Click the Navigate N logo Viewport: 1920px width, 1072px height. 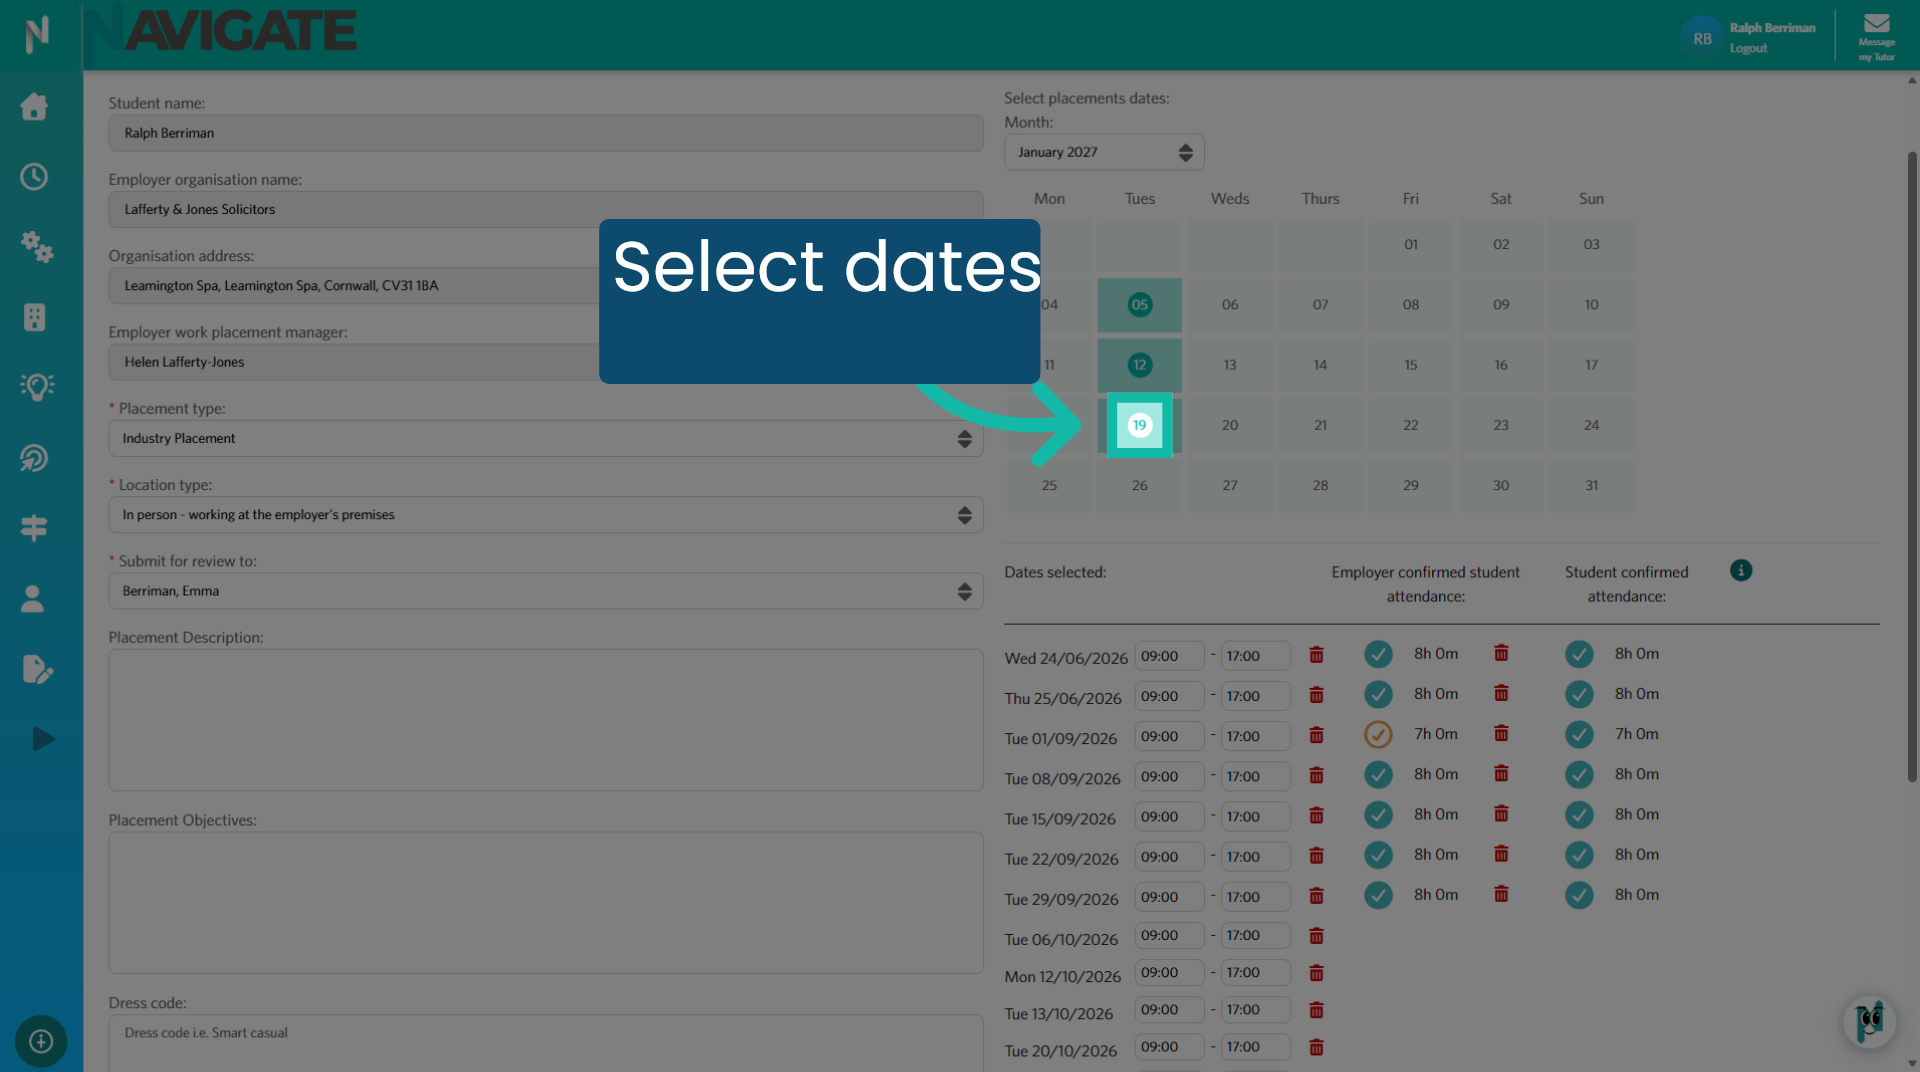point(37,34)
